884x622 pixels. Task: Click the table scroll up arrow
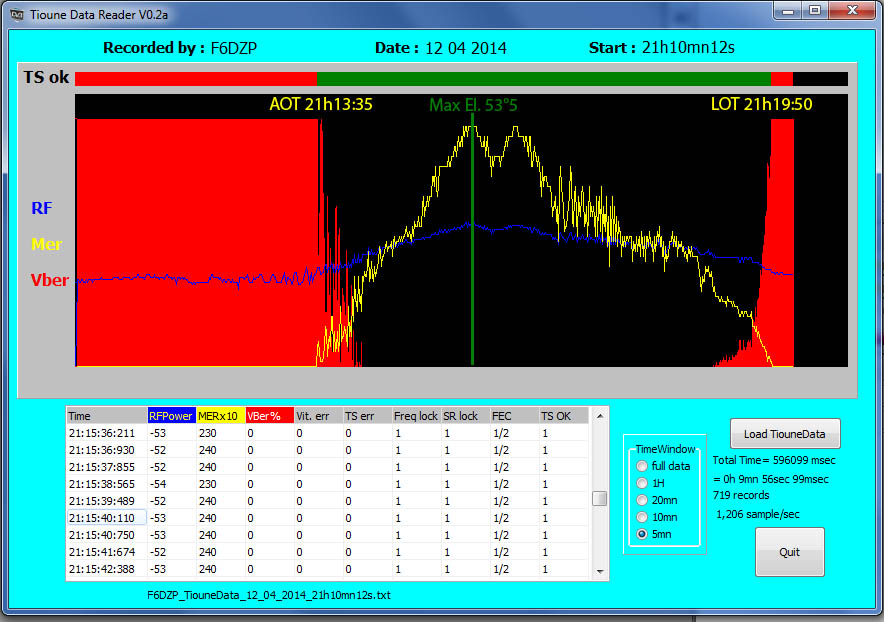click(600, 416)
